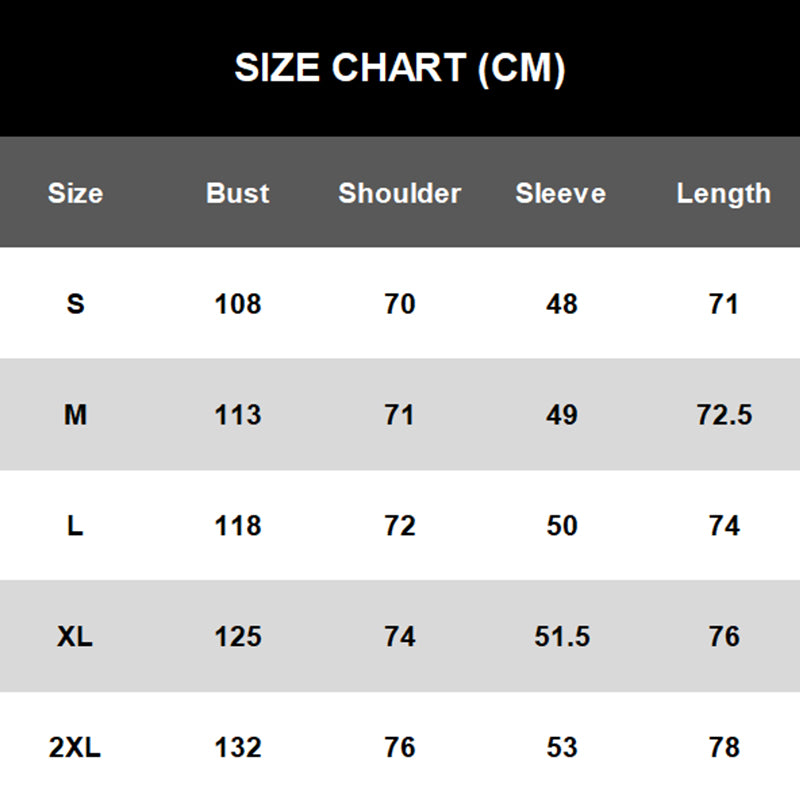The height and width of the screenshot is (800, 800).
Task: Select sleeve value 50 for size L
Action: click(562, 526)
